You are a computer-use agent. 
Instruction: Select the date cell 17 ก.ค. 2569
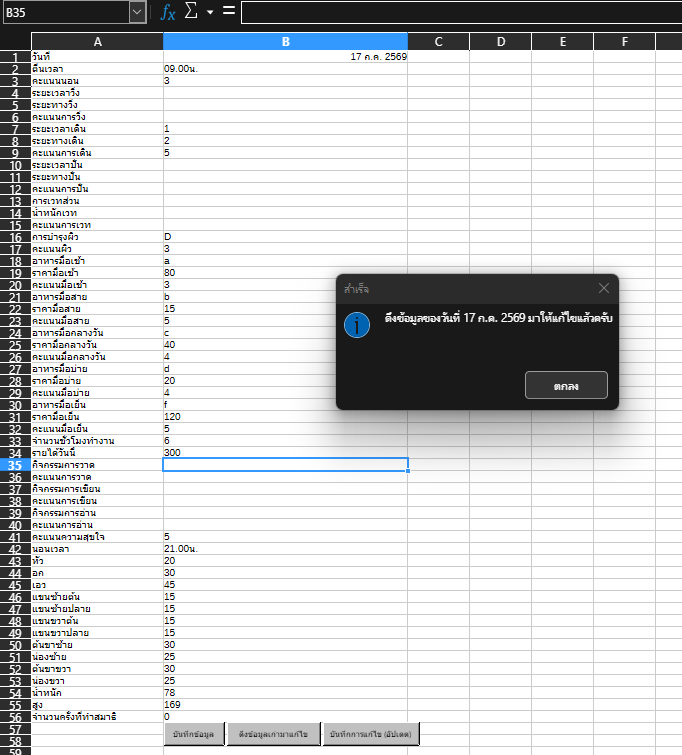pos(286,57)
